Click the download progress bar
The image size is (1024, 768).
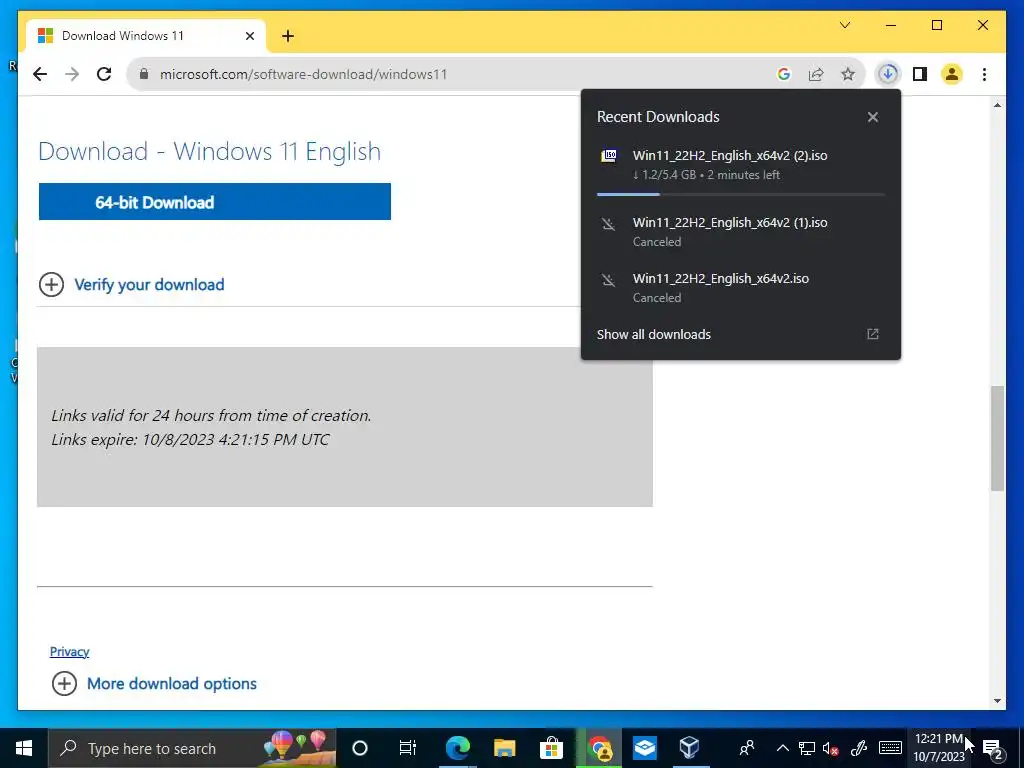tap(741, 195)
